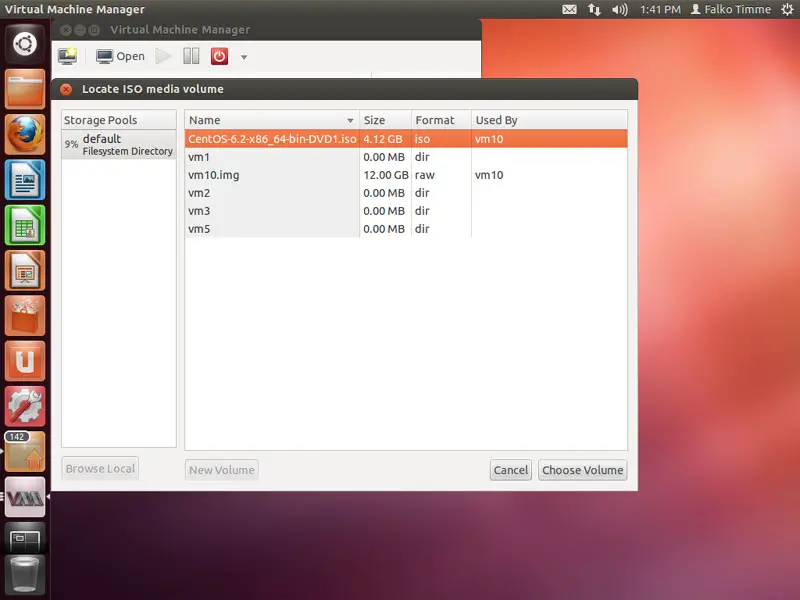Select CentOS-6.2-x86_64-bin-DVD1.iso volume
The height and width of the screenshot is (600, 800).
(406, 139)
